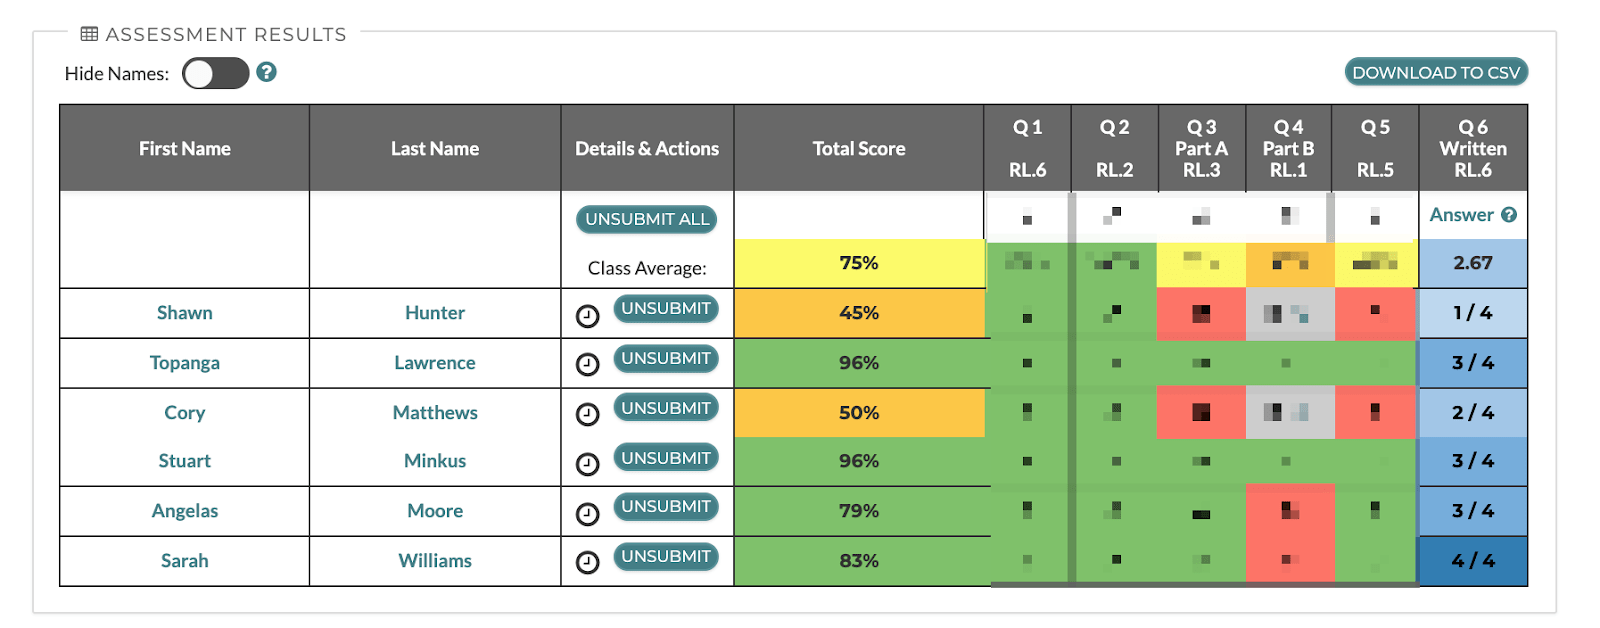Open the Matthews last name link
The width and height of the screenshot is (1600, 628).
[435, 413]
